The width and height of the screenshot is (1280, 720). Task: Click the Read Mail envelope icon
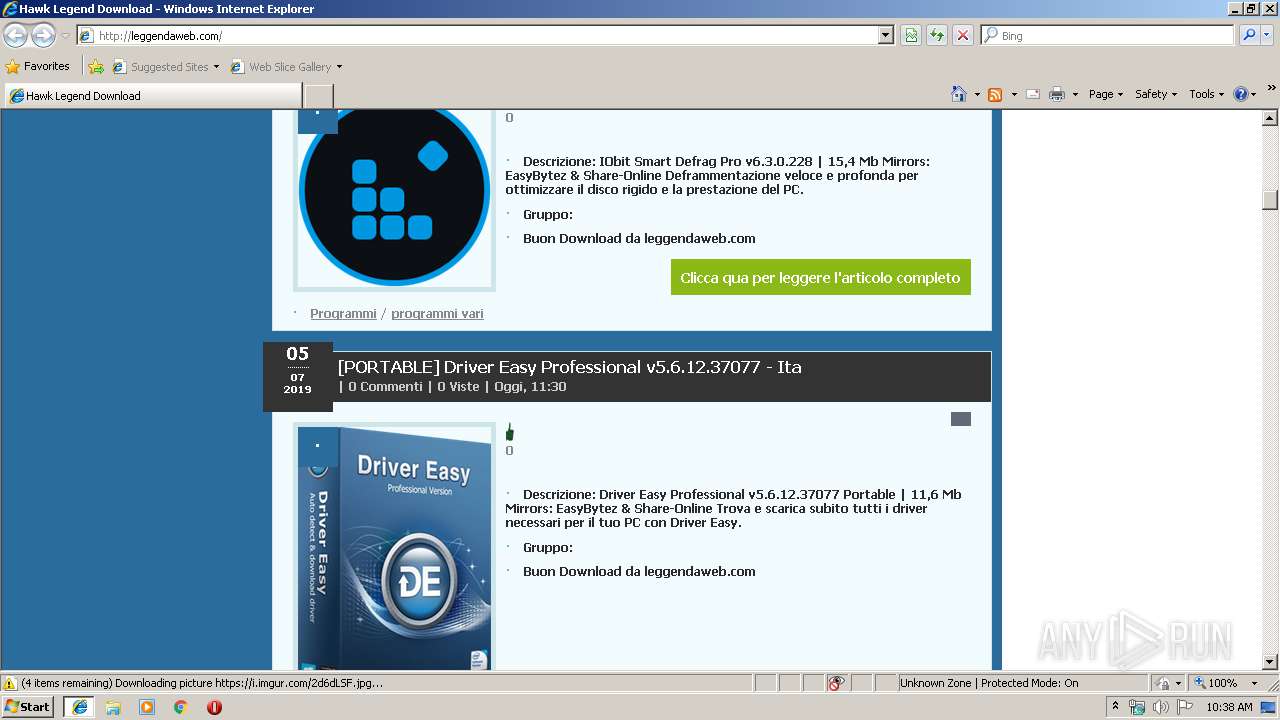[x=1033, y=94]
